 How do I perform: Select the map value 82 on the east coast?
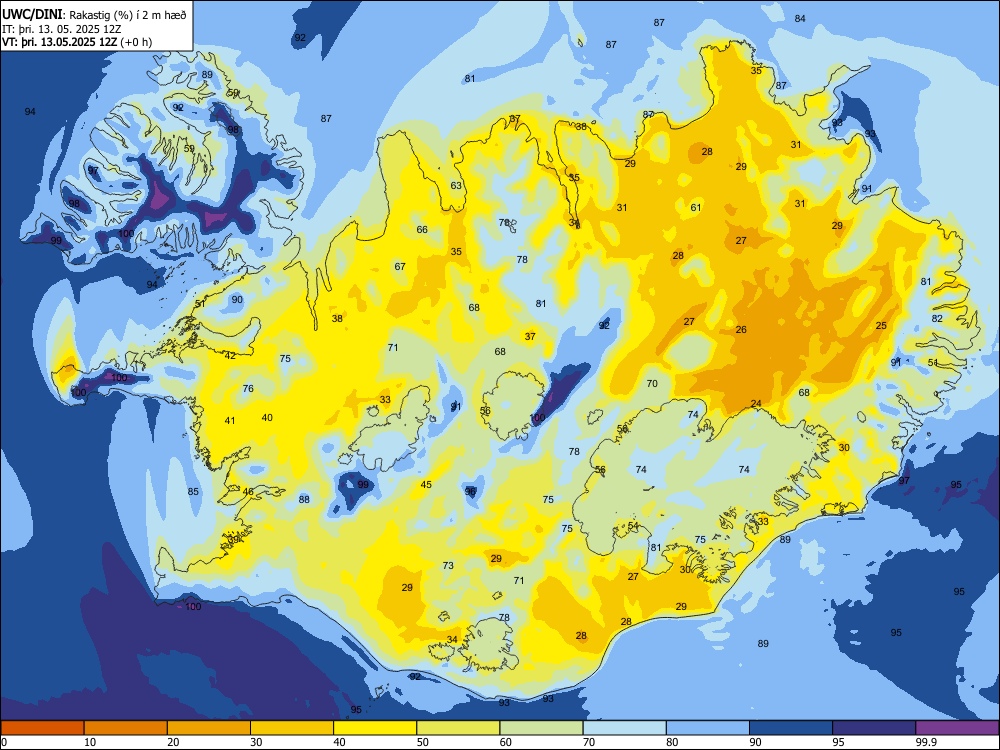click(937, 318)
